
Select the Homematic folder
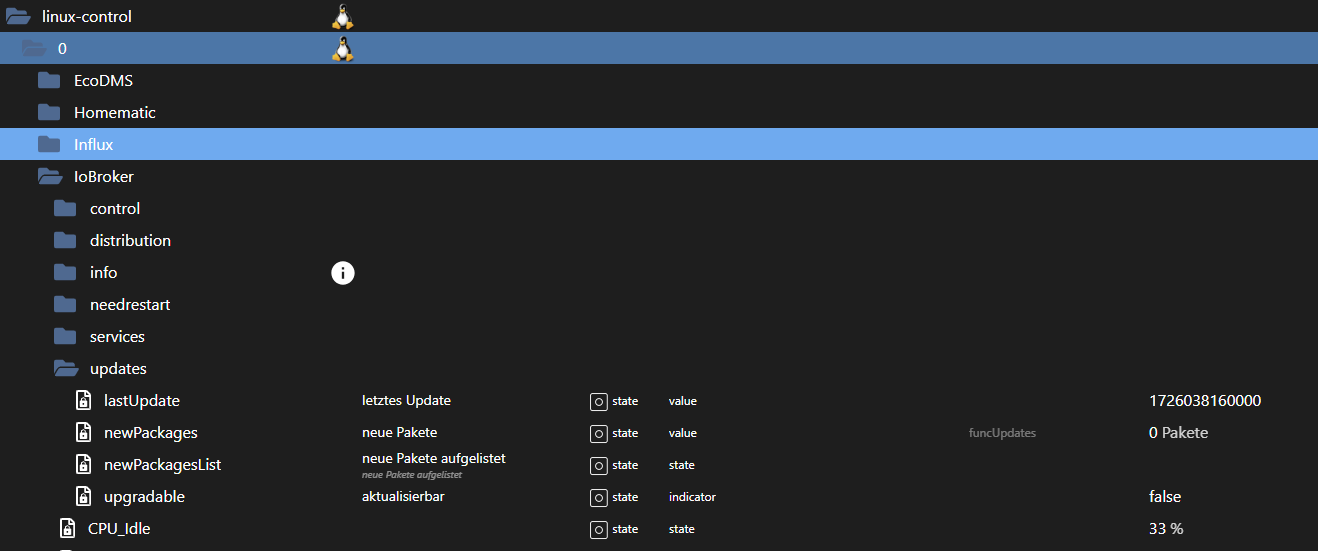point(114,113)
